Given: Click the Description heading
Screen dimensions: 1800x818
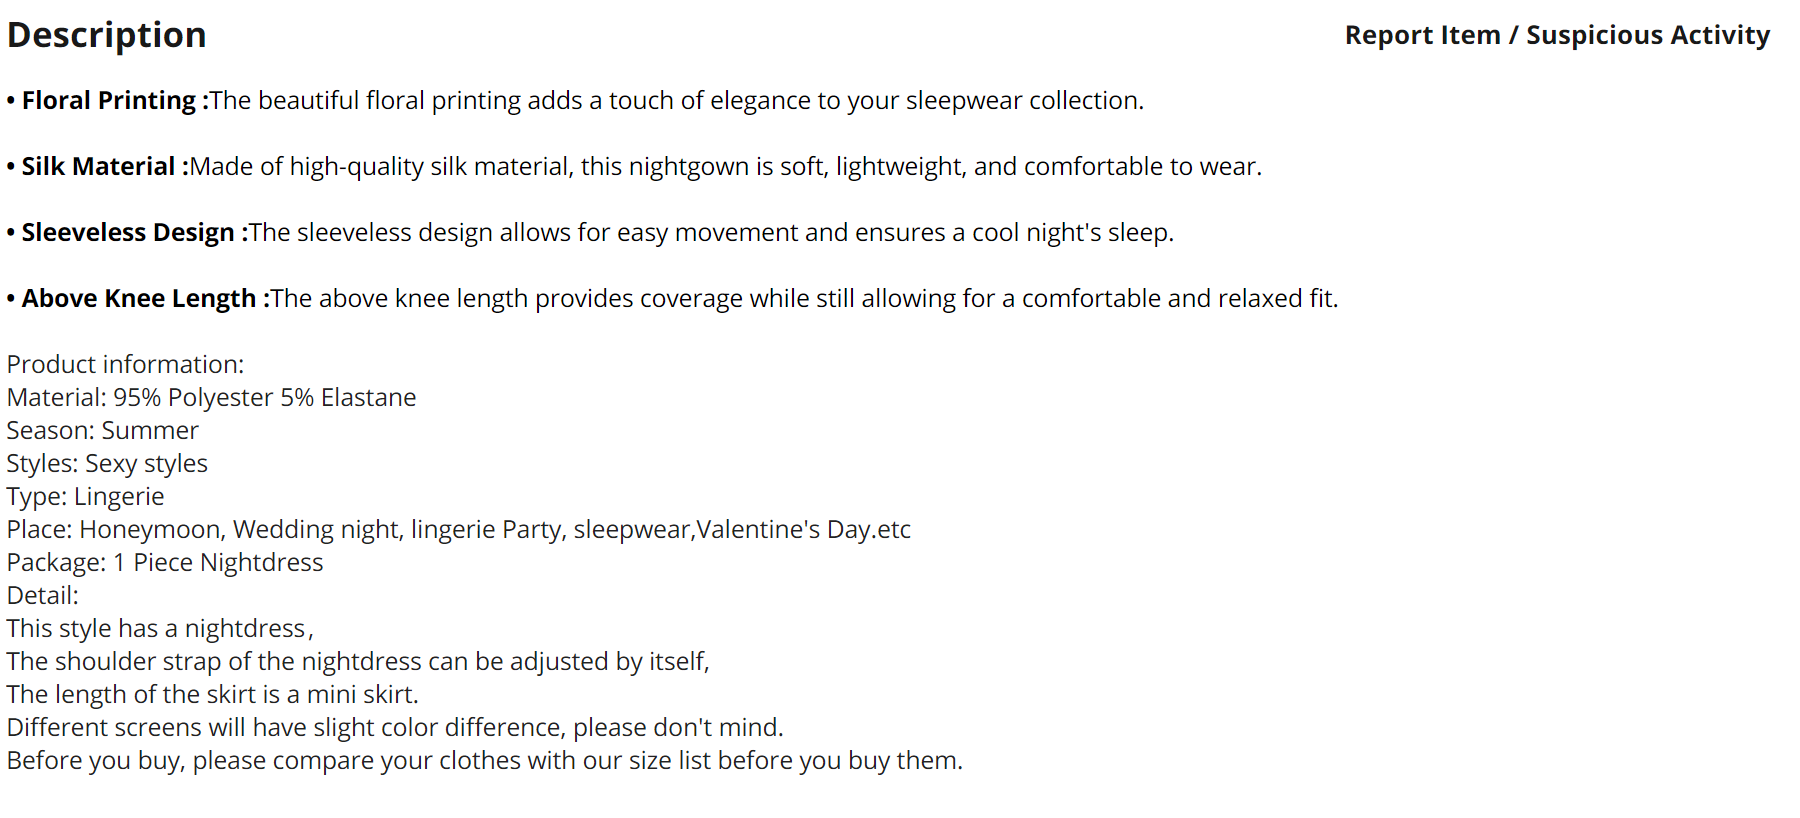Looking at the screenshot, I should coord(107,35).
